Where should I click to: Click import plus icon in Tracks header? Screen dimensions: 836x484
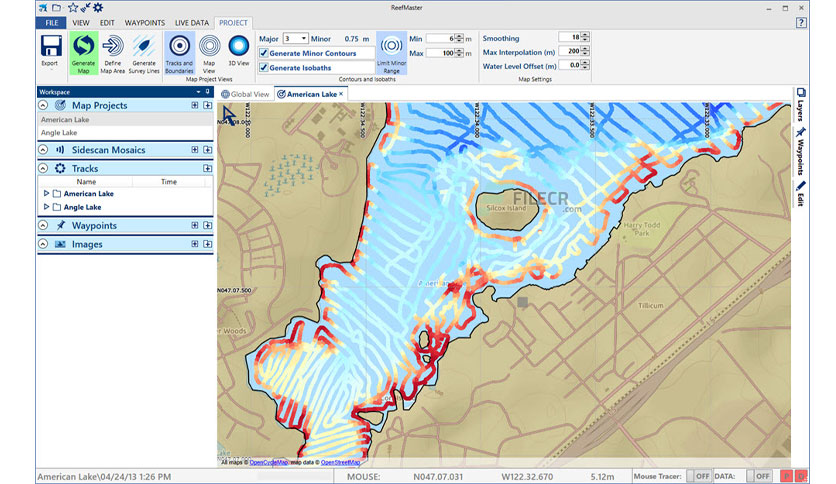(207, 168)
